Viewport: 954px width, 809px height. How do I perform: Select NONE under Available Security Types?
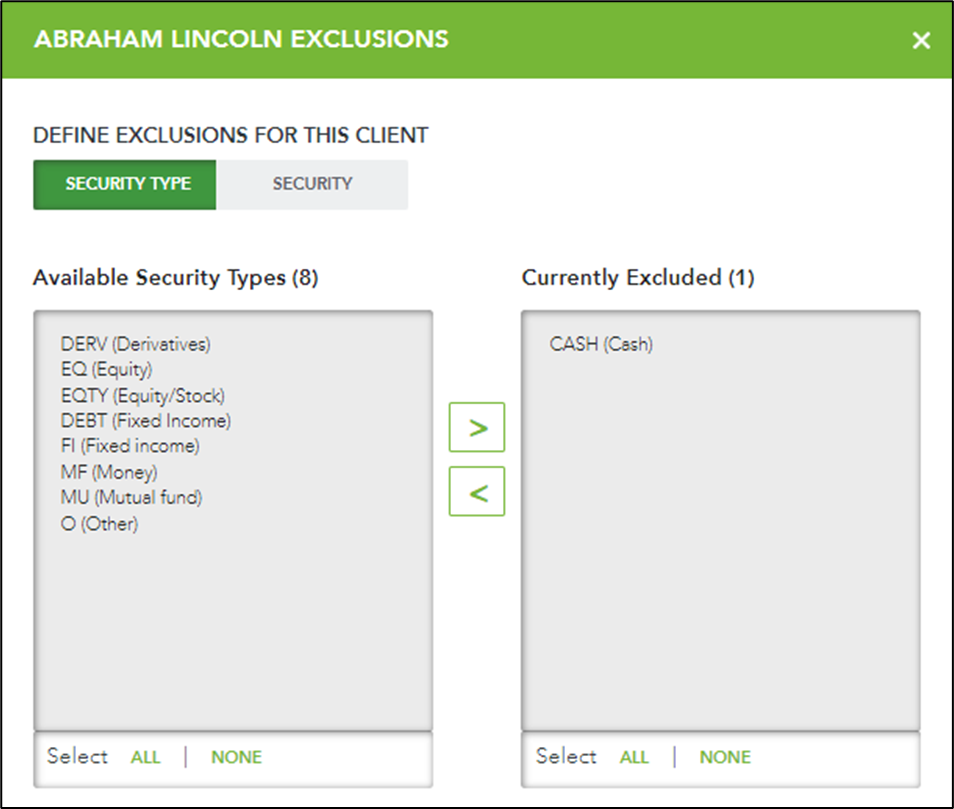pos(237,757)
